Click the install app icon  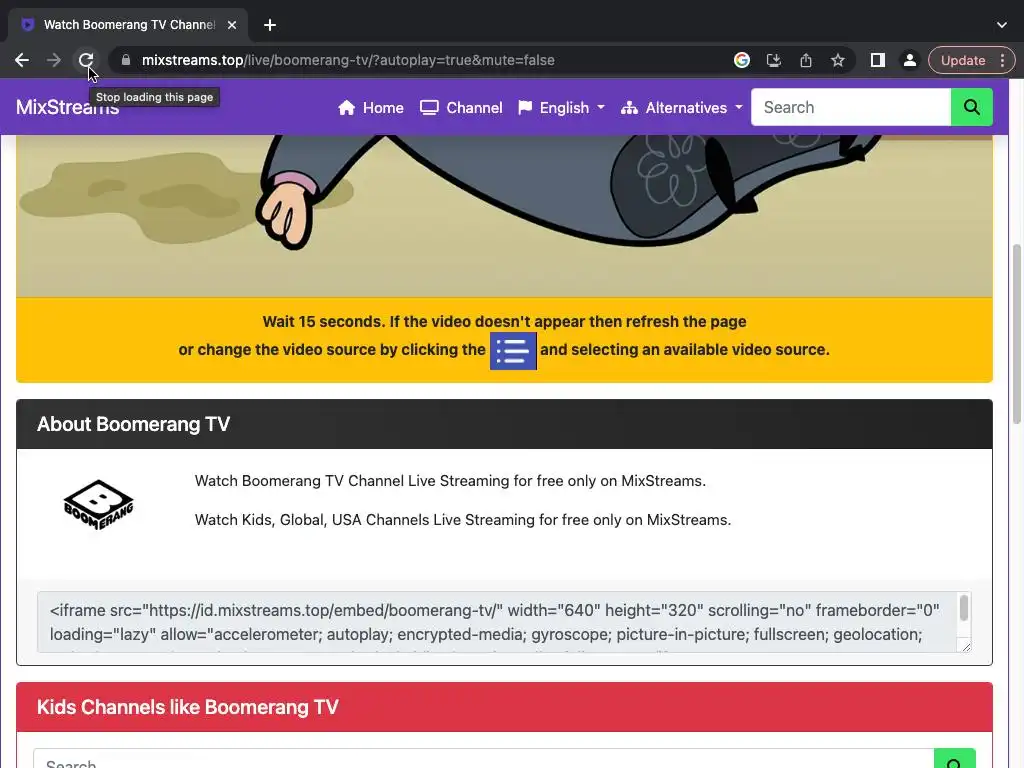pyautogui.click(x=774, y=60)
